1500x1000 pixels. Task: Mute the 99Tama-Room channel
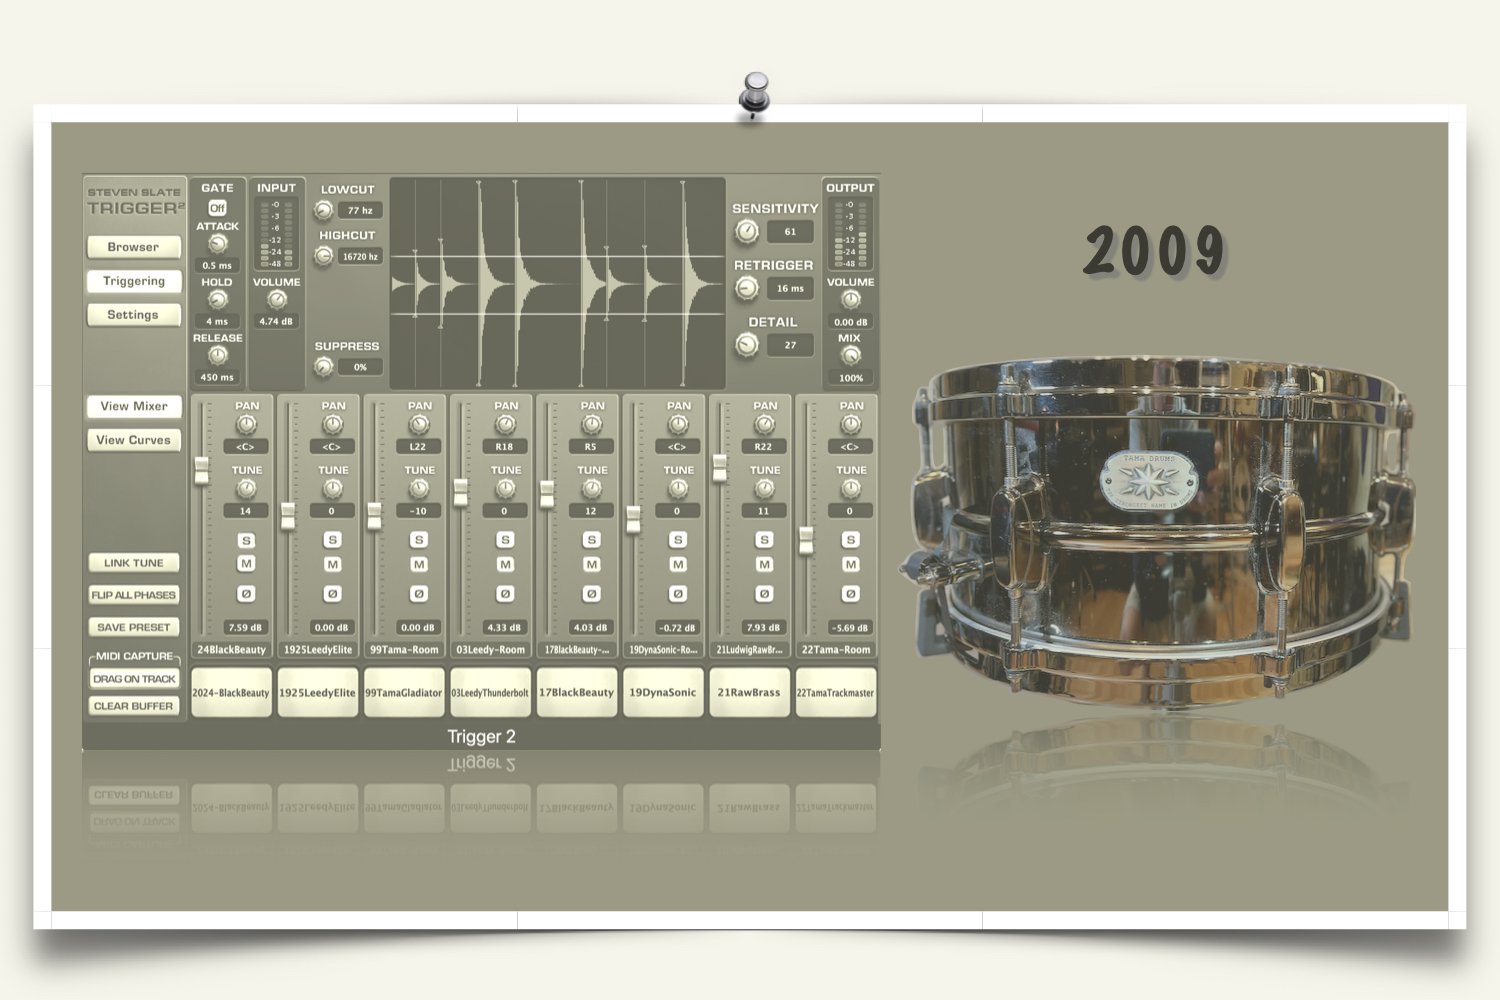[419, 564]
